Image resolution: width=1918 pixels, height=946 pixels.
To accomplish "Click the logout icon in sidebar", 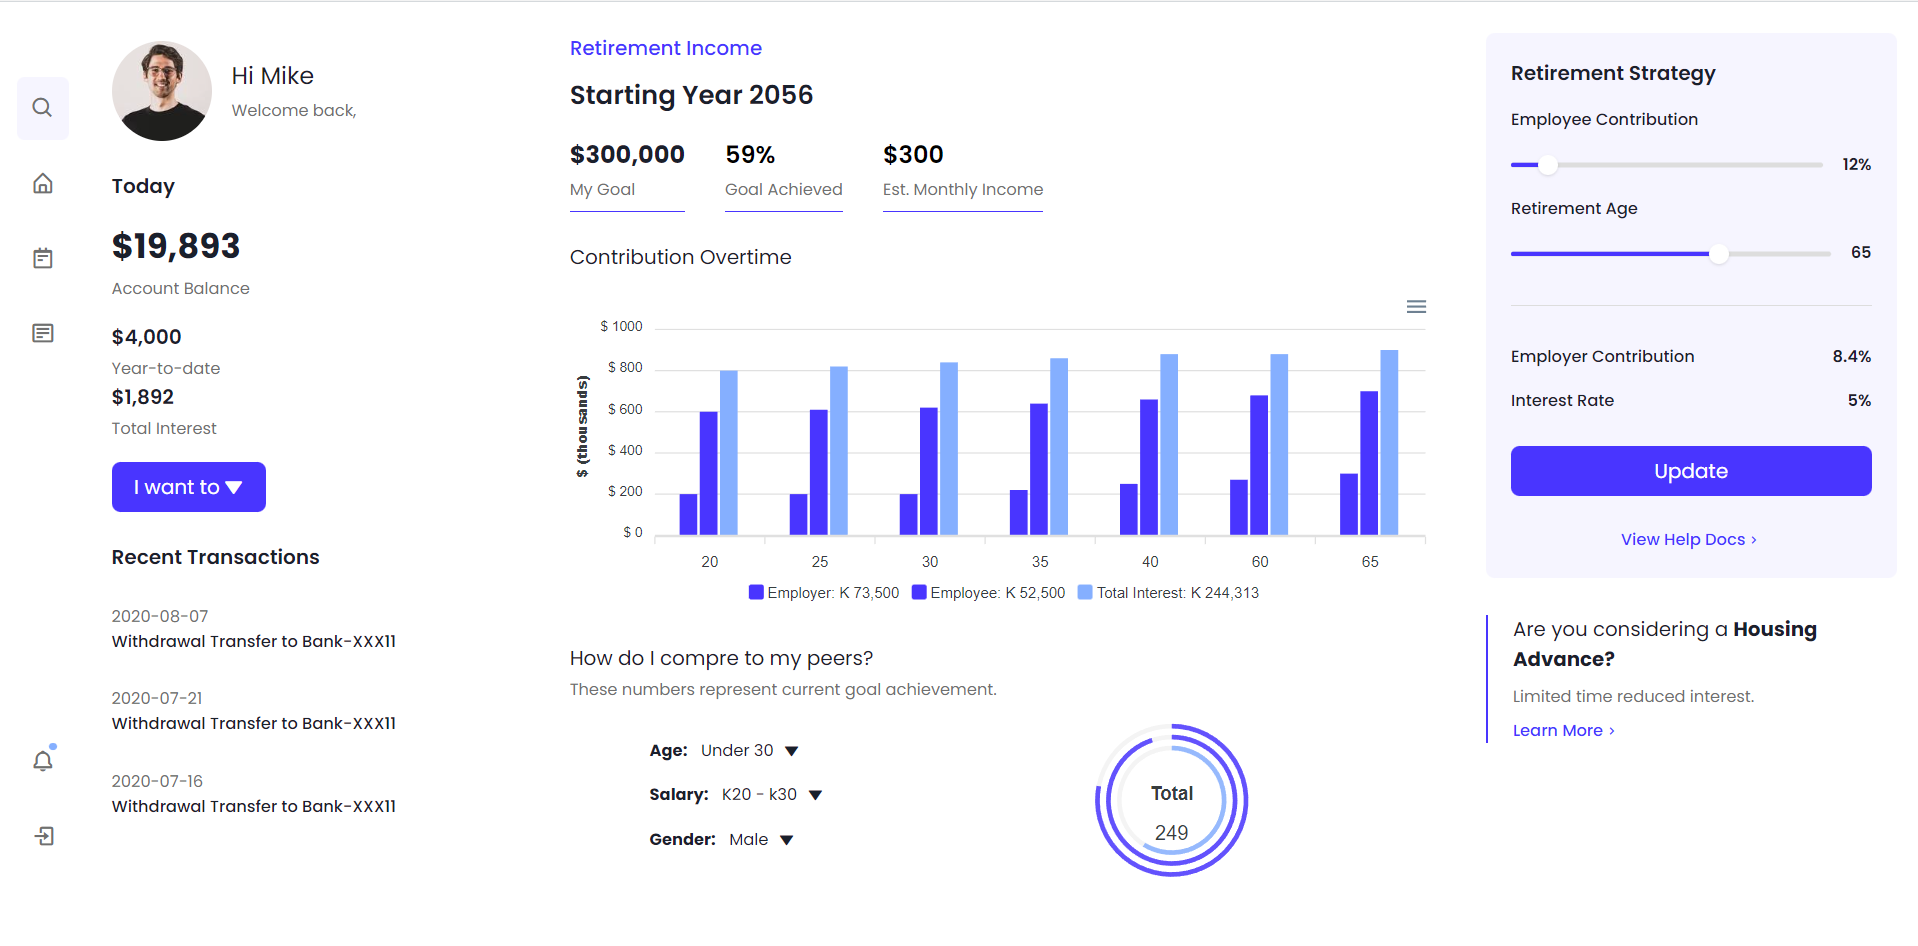I will tap(43, 836).
